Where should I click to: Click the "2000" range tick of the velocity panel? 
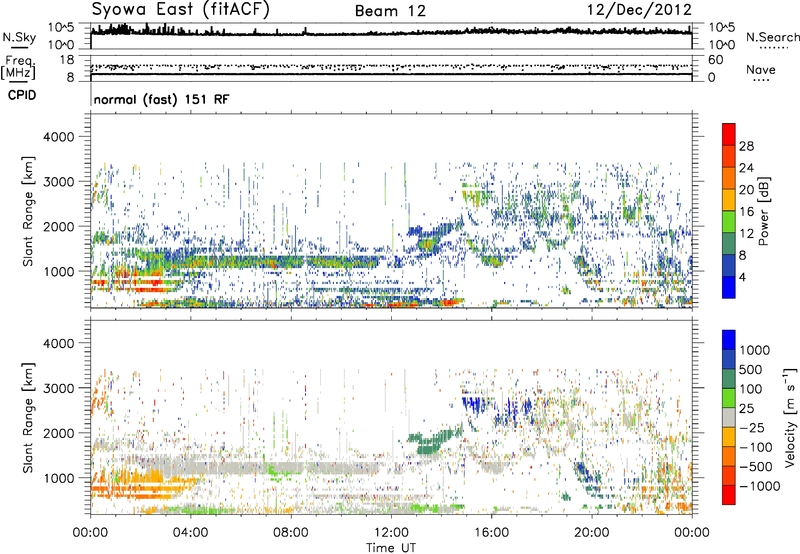coord(58,434)
